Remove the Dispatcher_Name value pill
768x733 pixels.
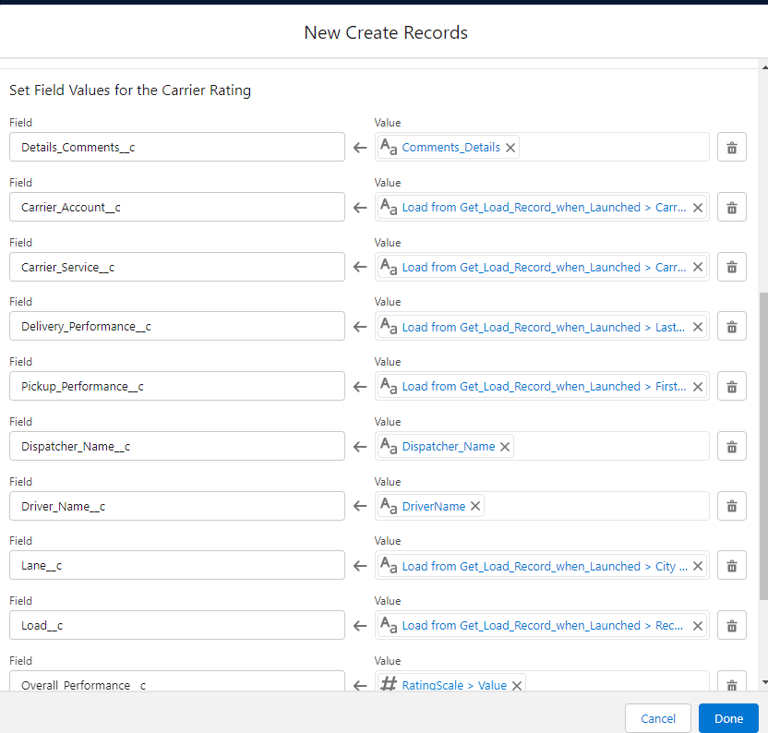(505, 447)
